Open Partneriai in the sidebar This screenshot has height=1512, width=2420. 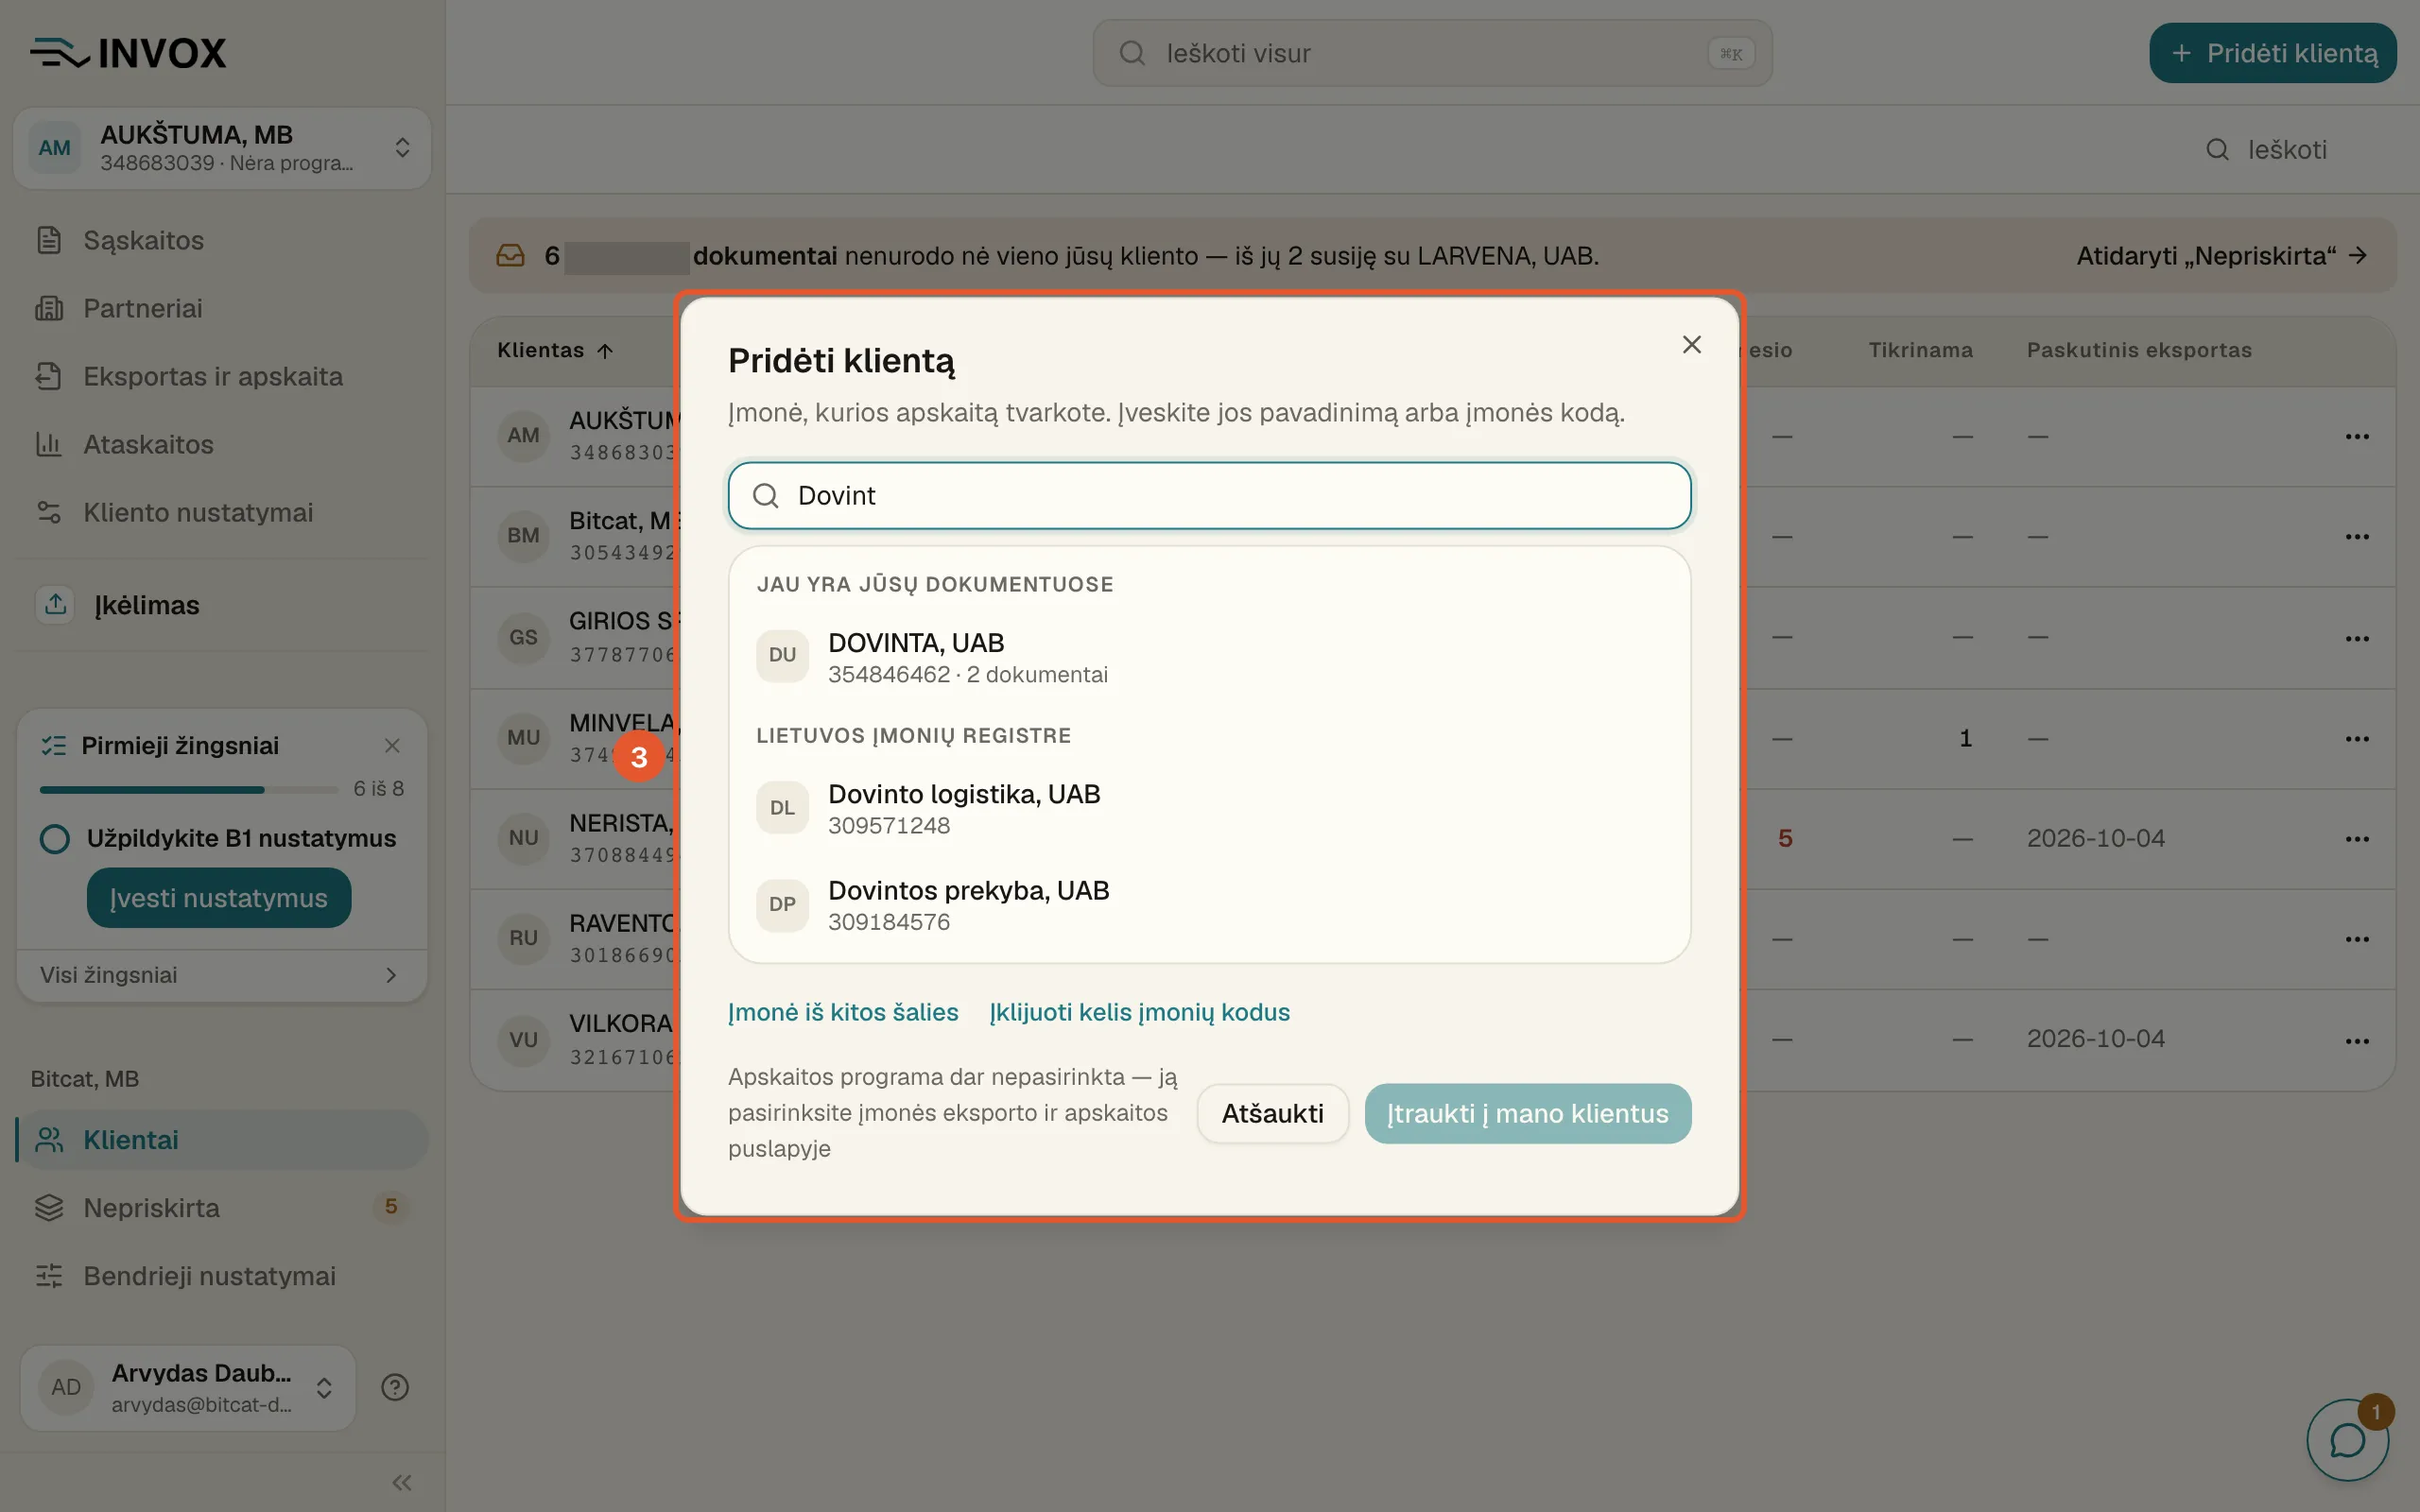tap(222, 309)
